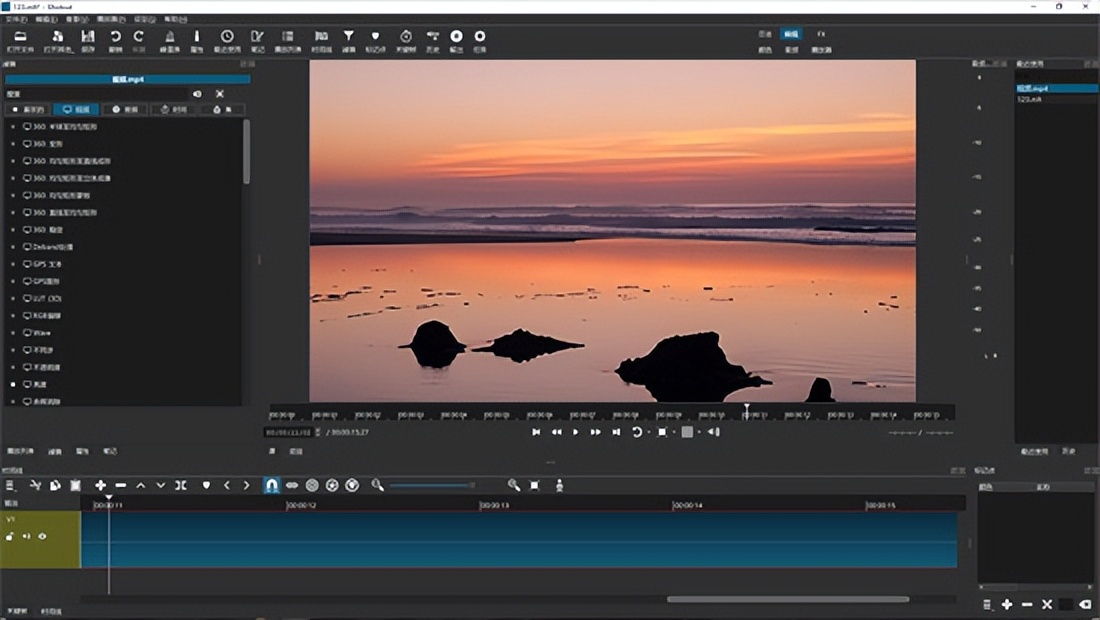Open Keyframes via the stopwatch toolbar icon

pyautogui.click(x=405, y=37)
